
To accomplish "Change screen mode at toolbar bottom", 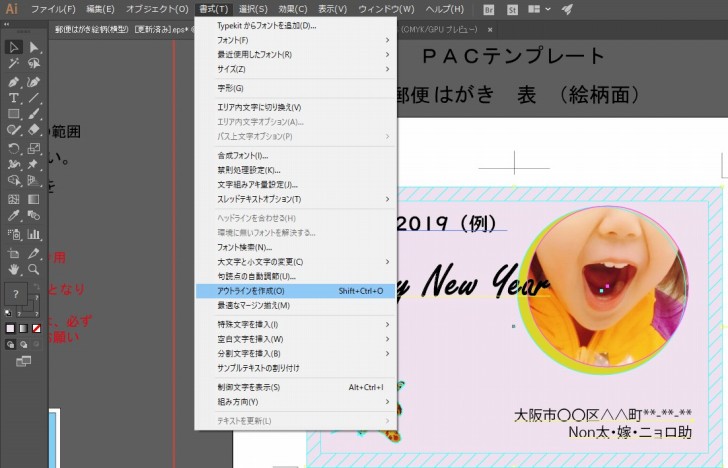I will pos(23,361).
